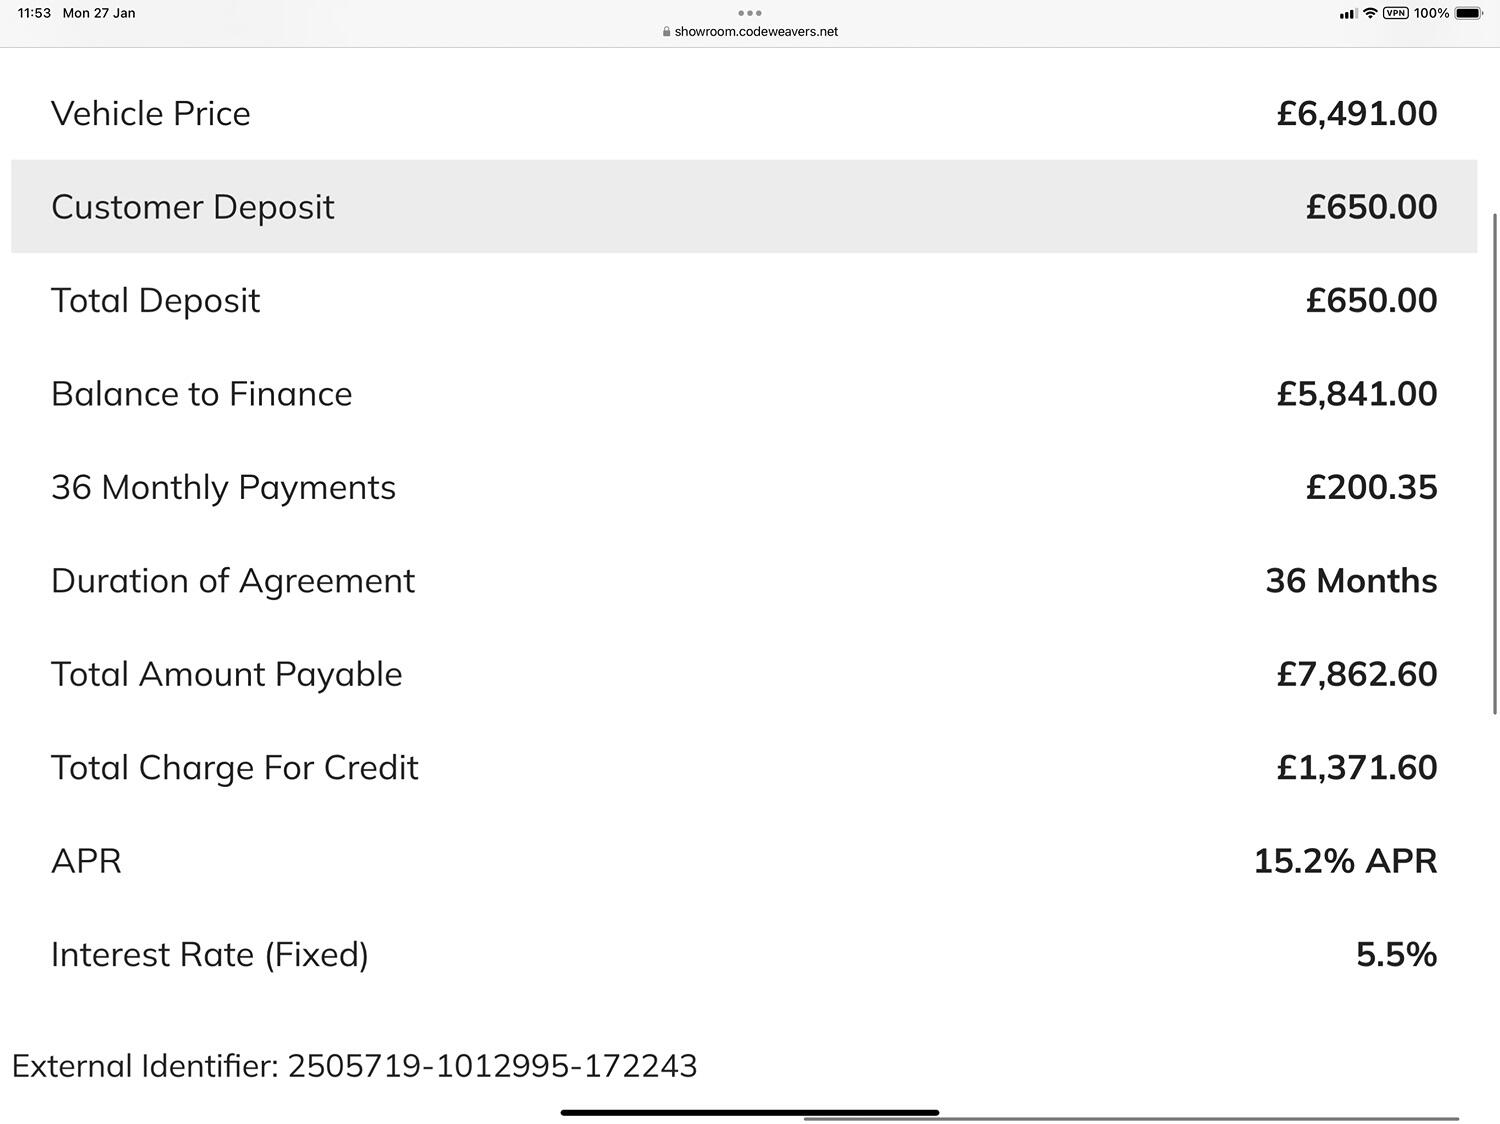The height and width of the screenshot is (1124, 1500).
Task: Click the Vehicle Price amount £6,491.00
Action: pyautogui.click(x=1357, y=113)
